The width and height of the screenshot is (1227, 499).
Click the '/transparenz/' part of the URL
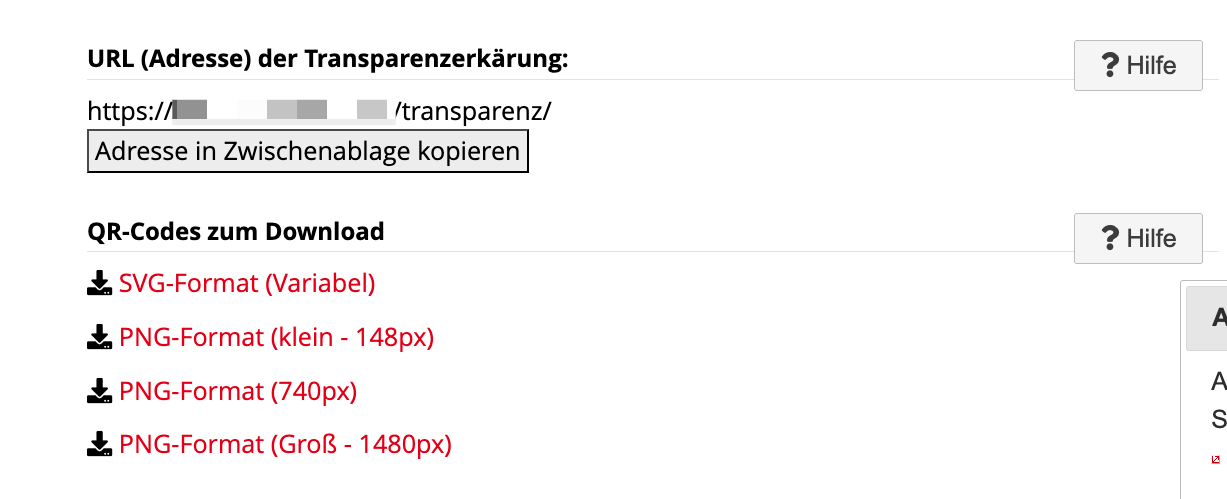tap(473, 110)
